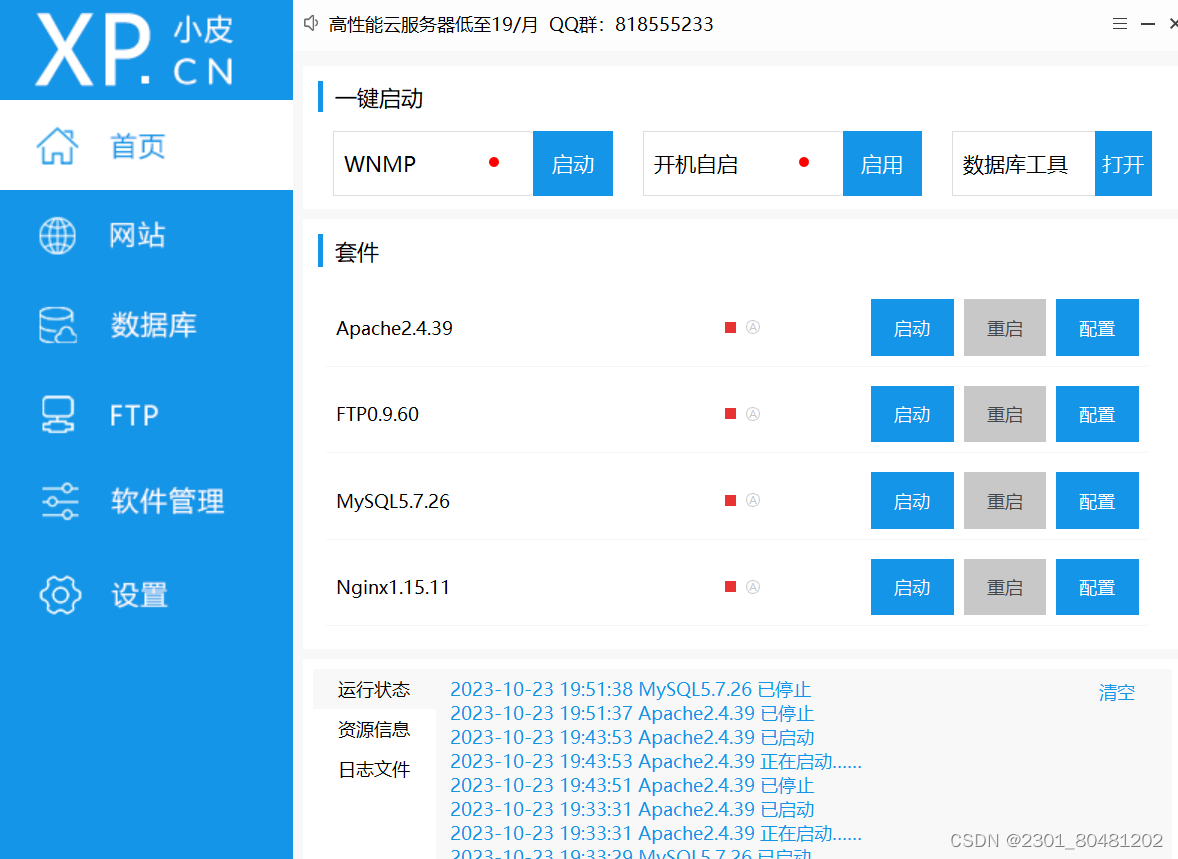Click 启用 to enable 开机自启
The height and width of the screenshot is (859, 1178).
(882, 164)
